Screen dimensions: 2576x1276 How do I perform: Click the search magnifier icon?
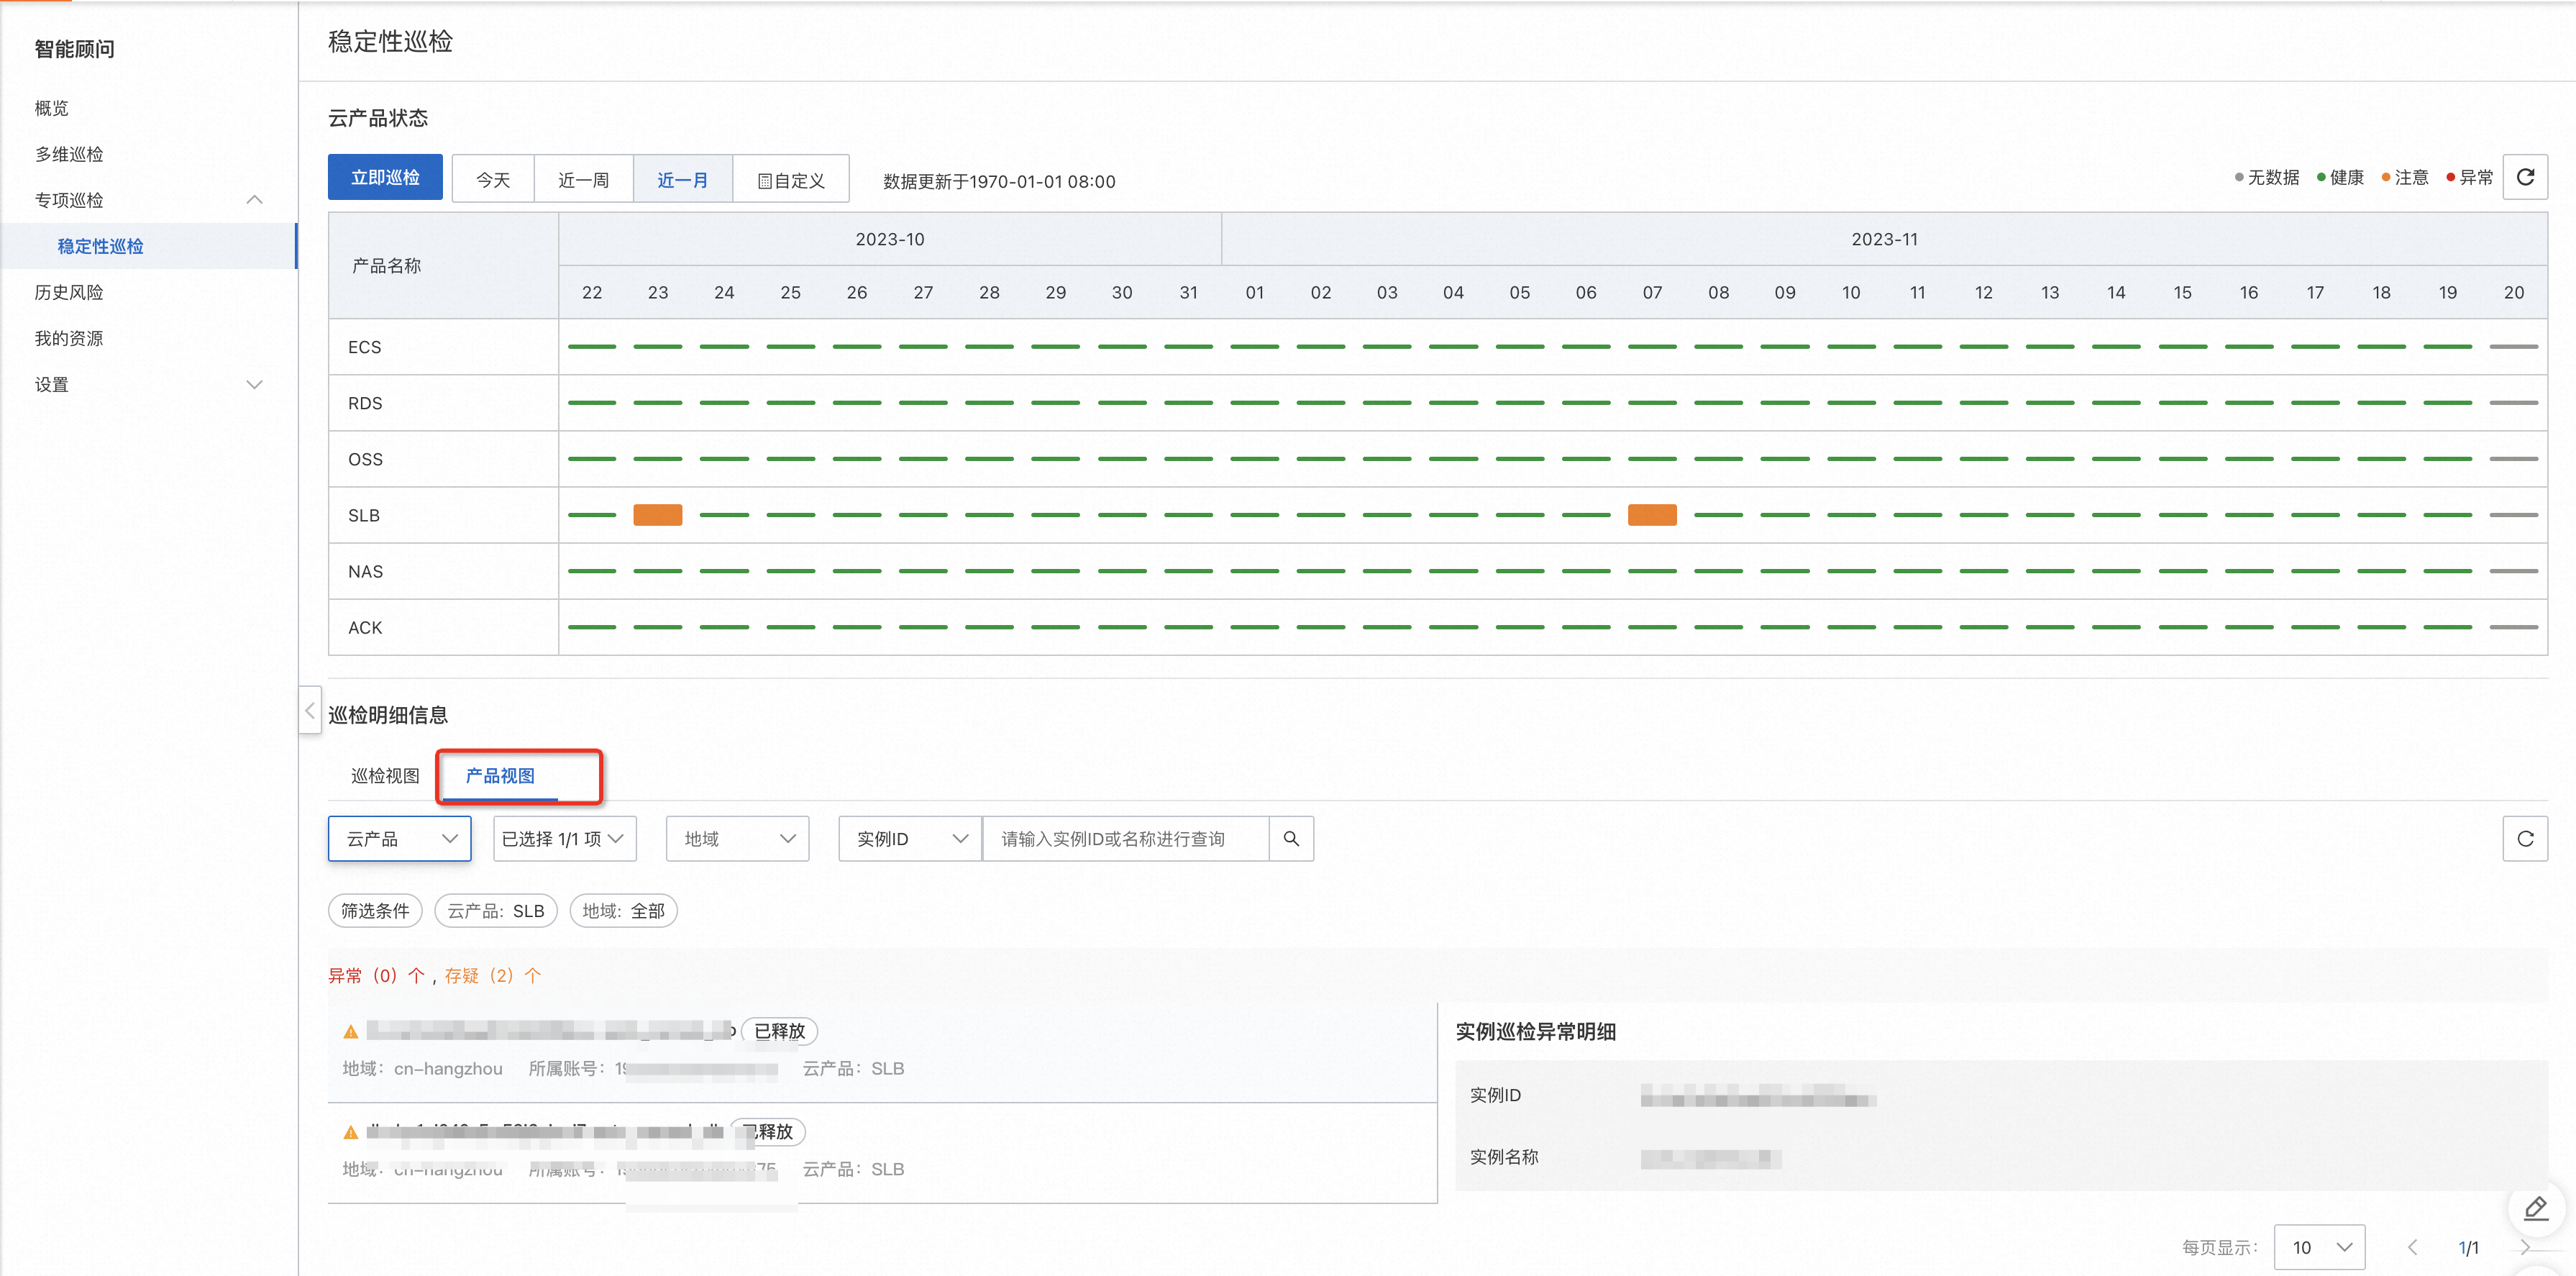coord(1291,838)
